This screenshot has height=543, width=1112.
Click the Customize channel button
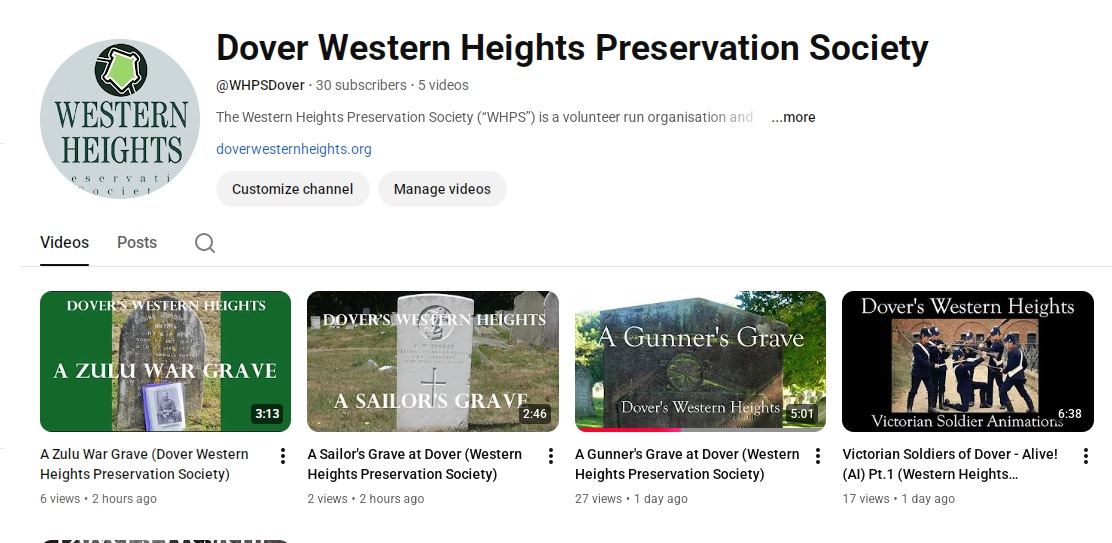click(x=292, y=189)
